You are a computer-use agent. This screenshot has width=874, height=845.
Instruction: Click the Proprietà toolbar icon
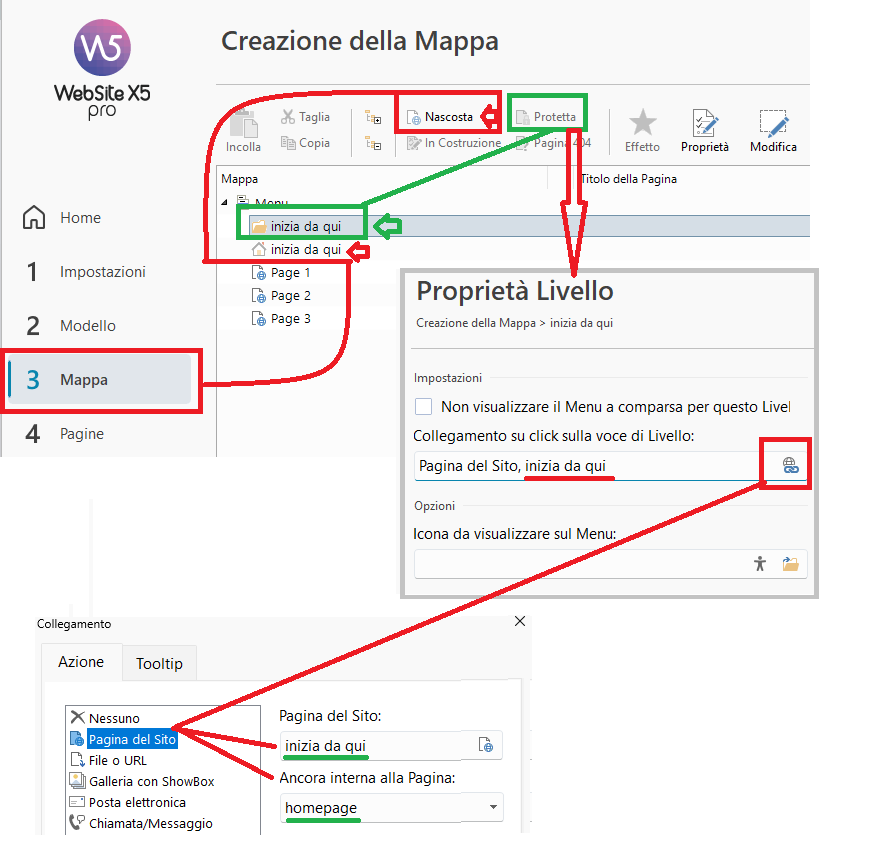[705, 124]
